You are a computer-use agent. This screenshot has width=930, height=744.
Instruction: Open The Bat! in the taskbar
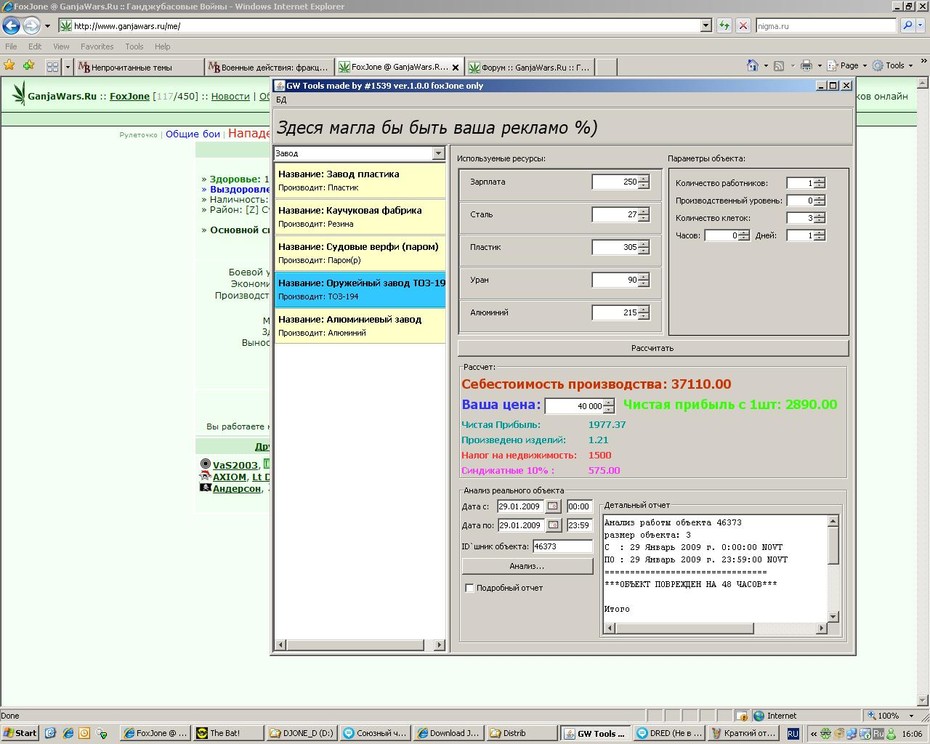pos(228,733)
